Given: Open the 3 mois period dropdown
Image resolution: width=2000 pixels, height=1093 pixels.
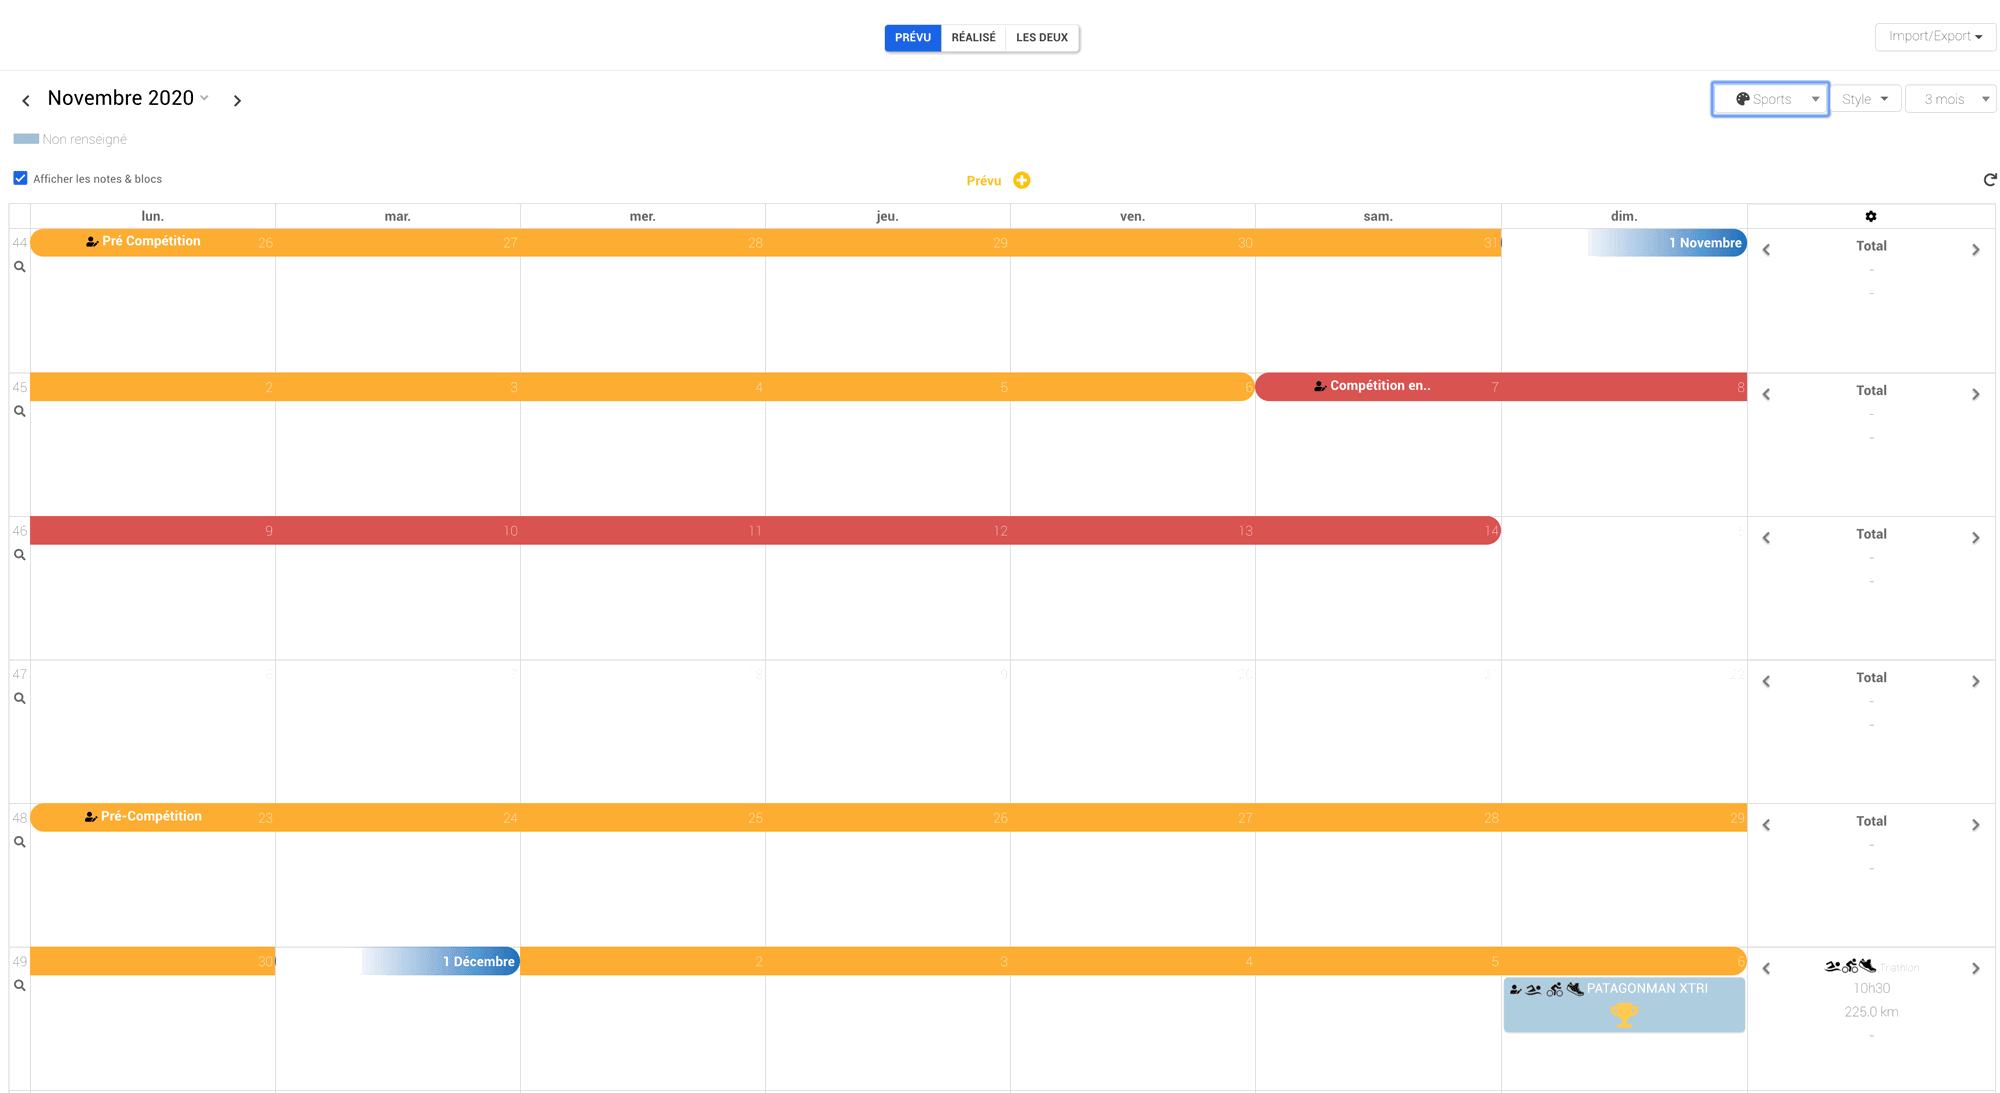Looking at the screenshot, I should click(1950, 99).
